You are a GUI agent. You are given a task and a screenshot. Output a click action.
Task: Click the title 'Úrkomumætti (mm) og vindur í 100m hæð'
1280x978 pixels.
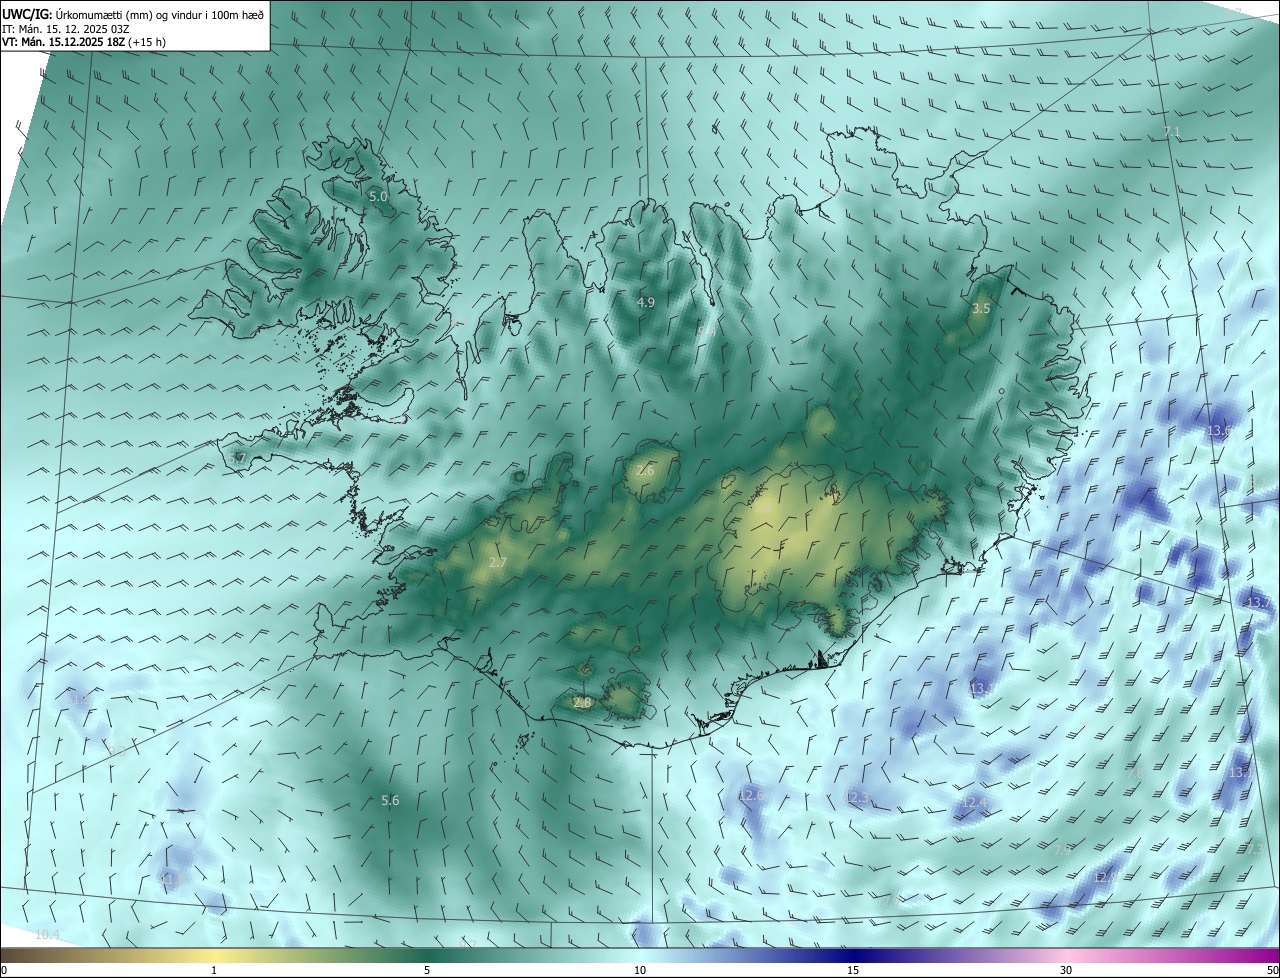(x=160, y=14)
